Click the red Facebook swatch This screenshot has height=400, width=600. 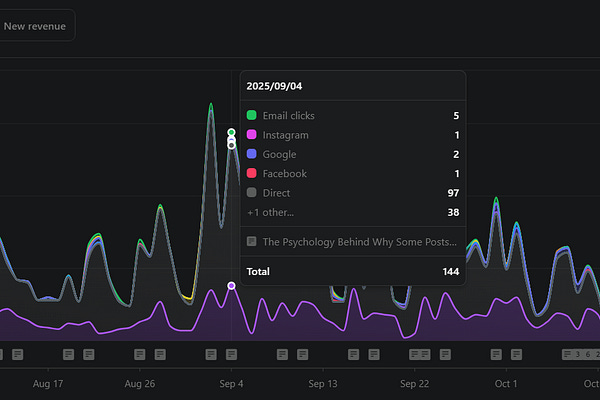tap(251, 173)
